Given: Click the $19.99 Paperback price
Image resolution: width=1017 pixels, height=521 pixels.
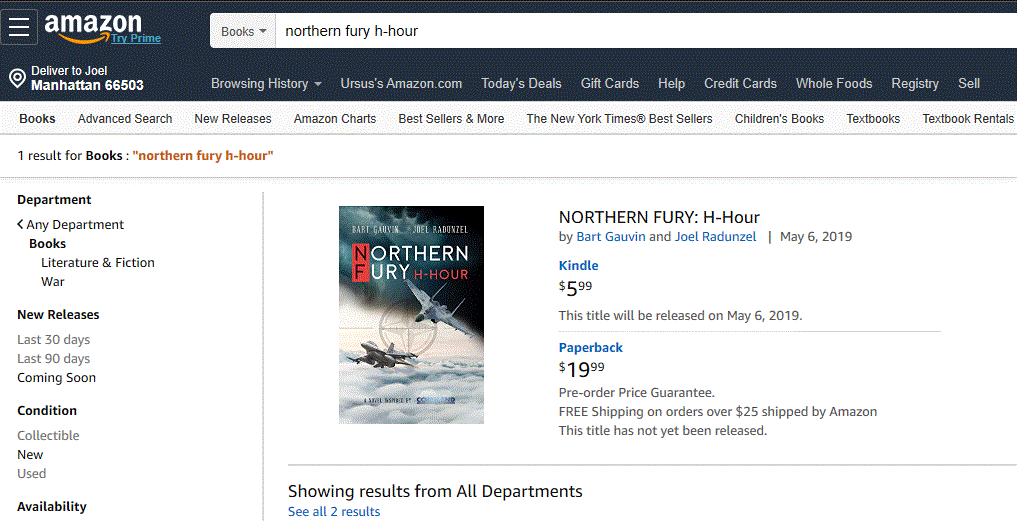Looking at the screenshot, I should (582, 369).
